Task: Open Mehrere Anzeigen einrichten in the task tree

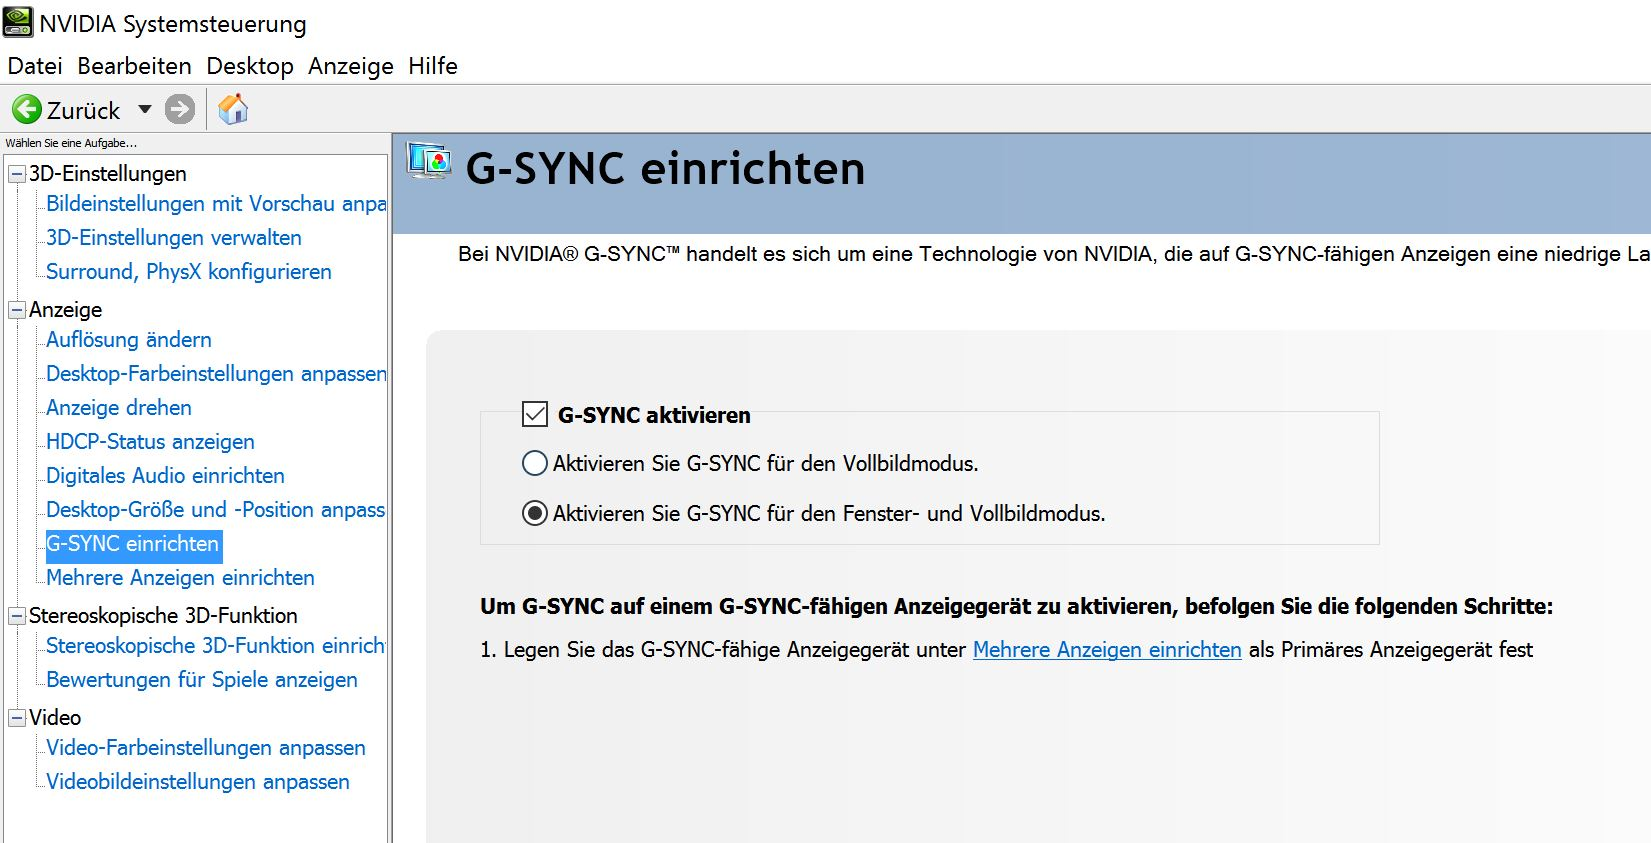Action: pyautogui.click(x=180, y=578)
